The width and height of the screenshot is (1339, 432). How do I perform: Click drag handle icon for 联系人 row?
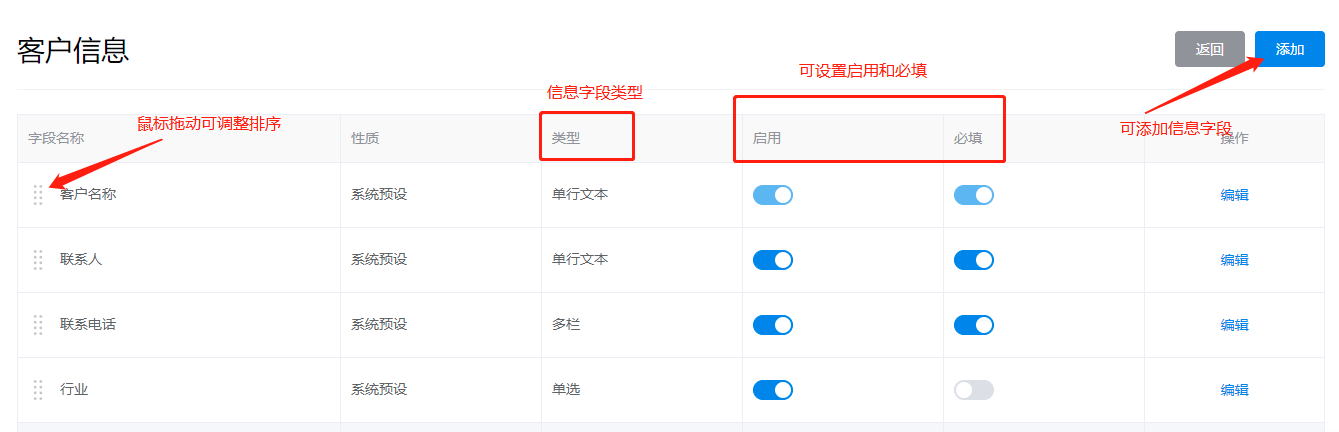38,260
